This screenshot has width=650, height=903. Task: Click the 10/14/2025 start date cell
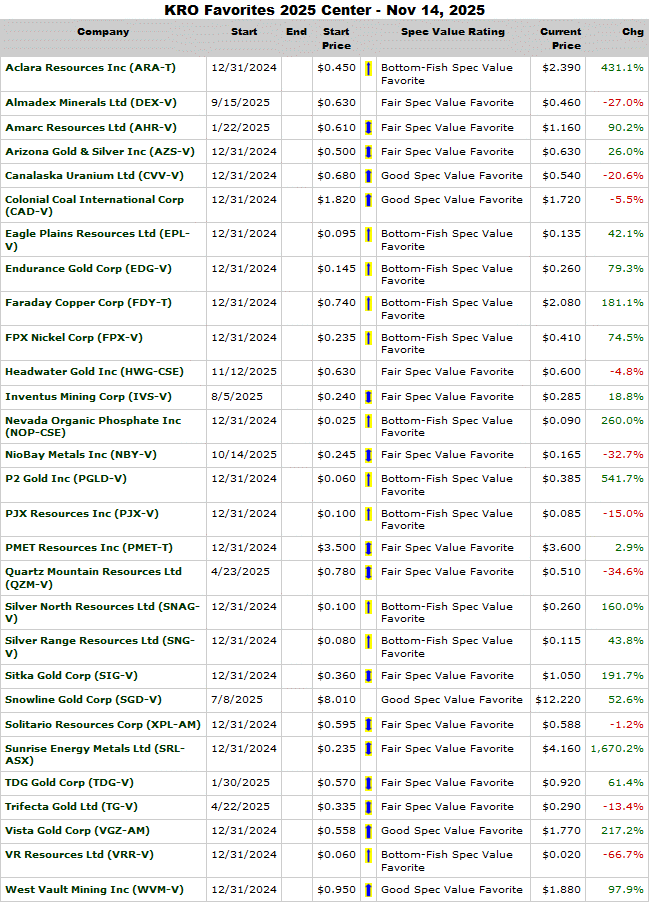click(244, 454)
